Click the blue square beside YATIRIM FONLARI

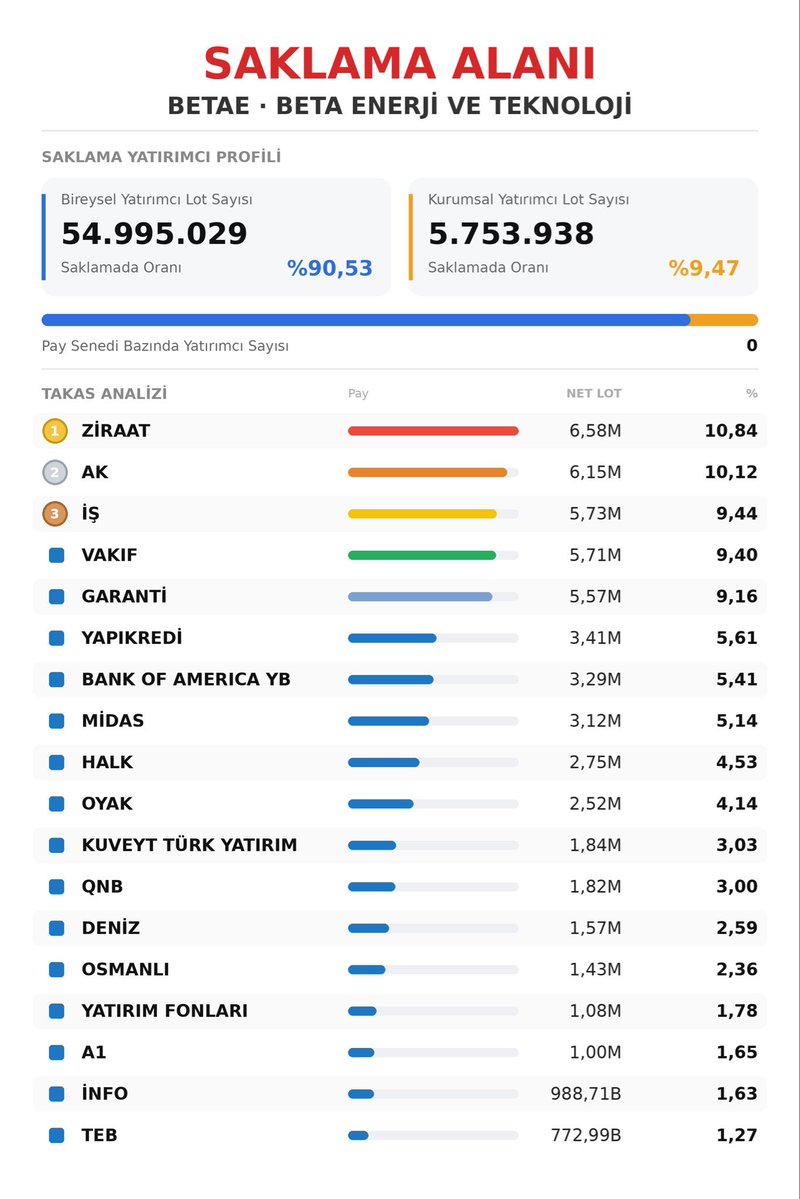pyautogui.click(x=57, y=1011)
